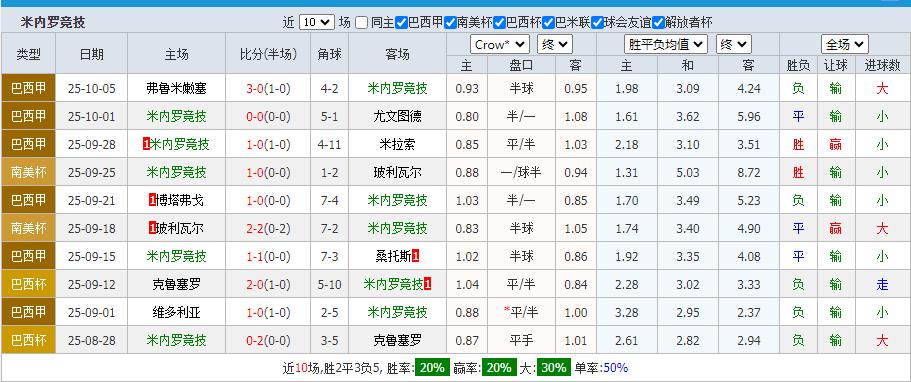Click the red card badge beside 米拉索 home team
Image resolution: width=911 pixels, height=382 pixels.
tap(146, 144)
